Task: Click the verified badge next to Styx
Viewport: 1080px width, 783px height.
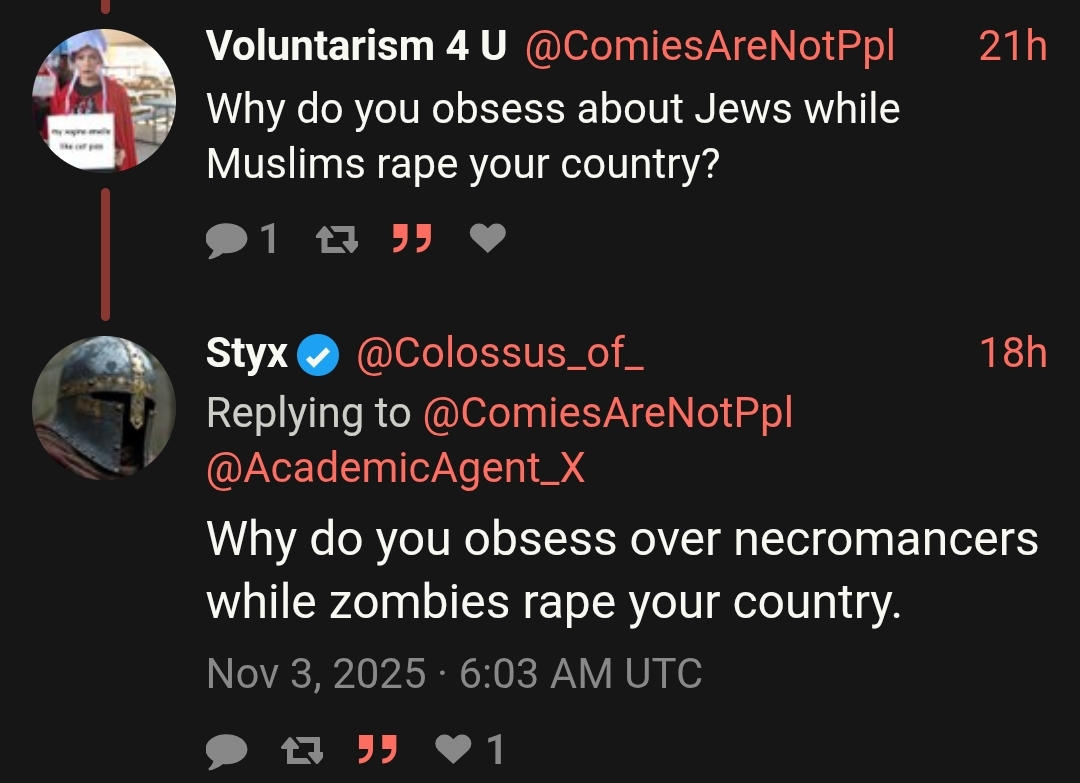Action: [x=318, y=355]
